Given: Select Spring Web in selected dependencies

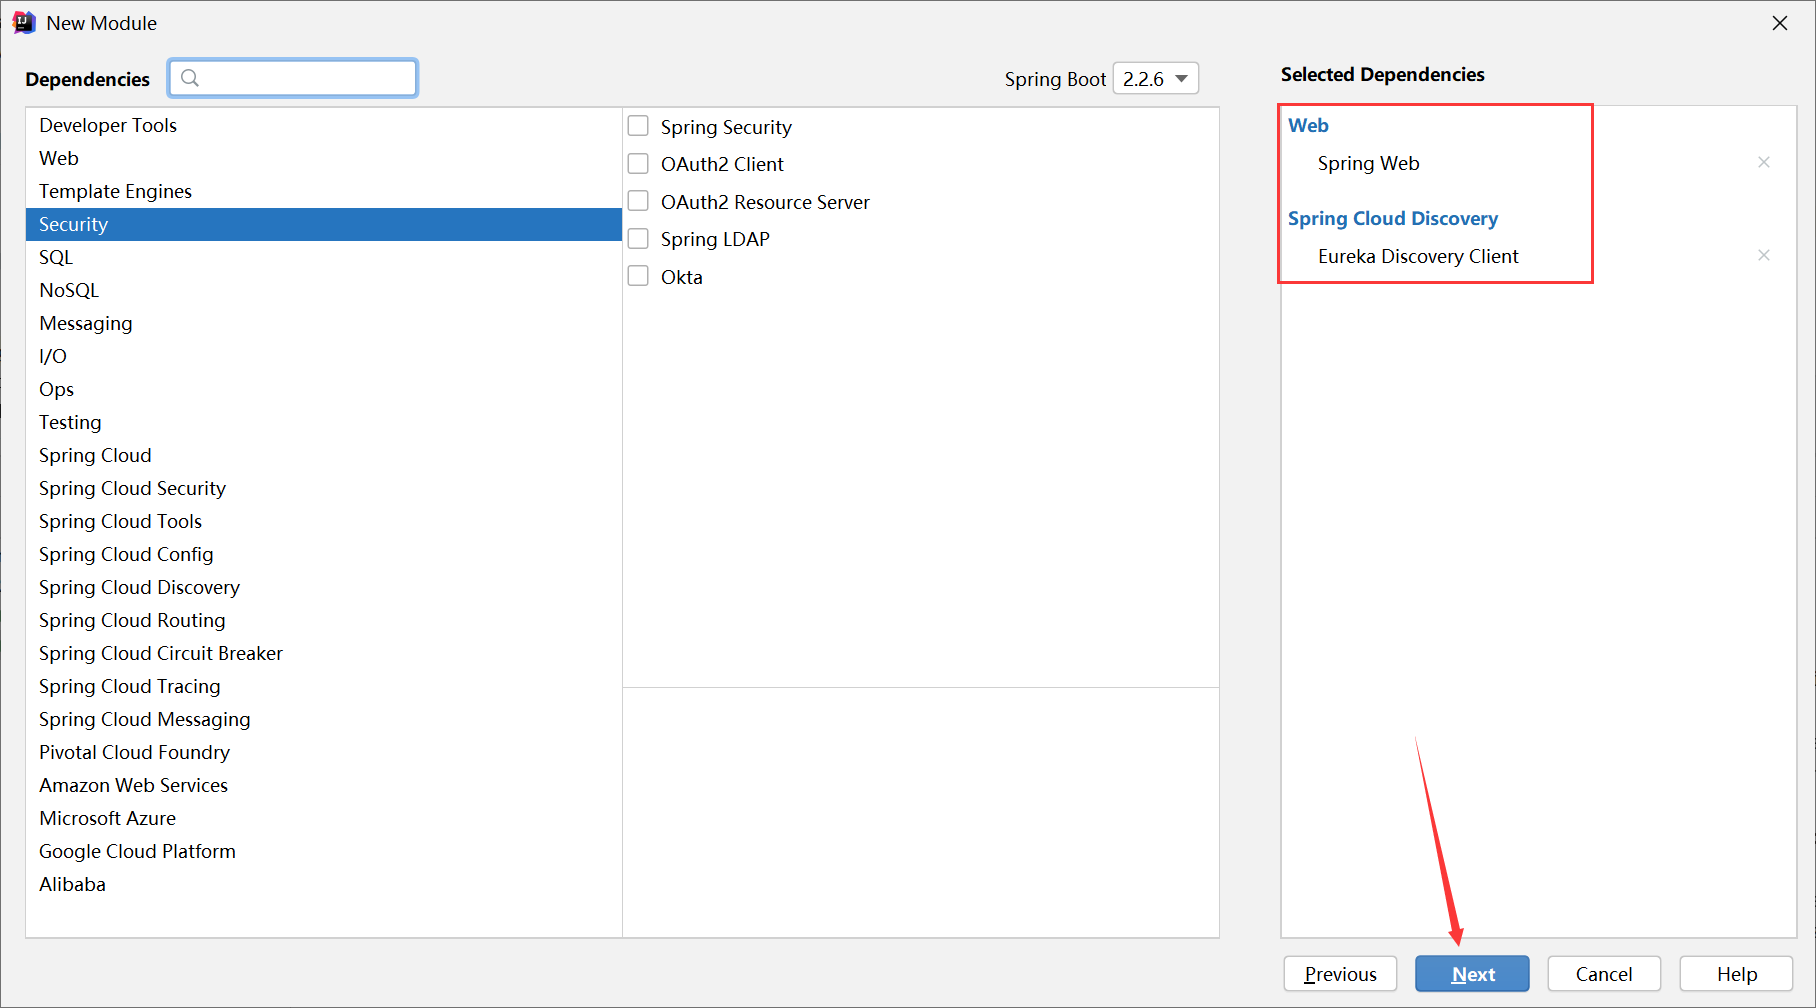Looking at the screenshot, I should pos(1368,163).
